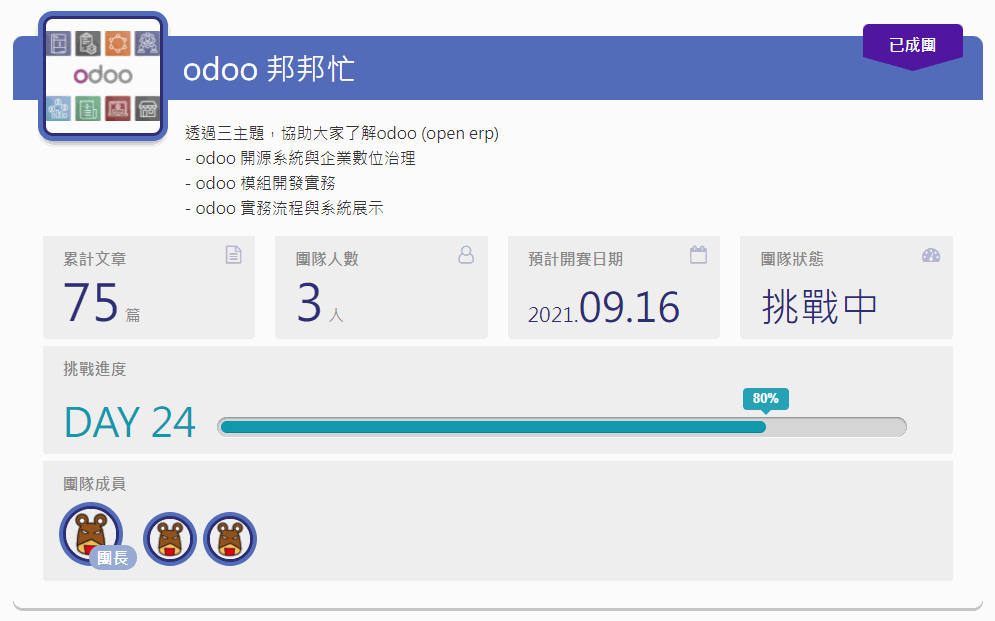This screenshot has height=621, width=995.
Task: Click the robot module icon in logo grid
Action: coord(146,43)
